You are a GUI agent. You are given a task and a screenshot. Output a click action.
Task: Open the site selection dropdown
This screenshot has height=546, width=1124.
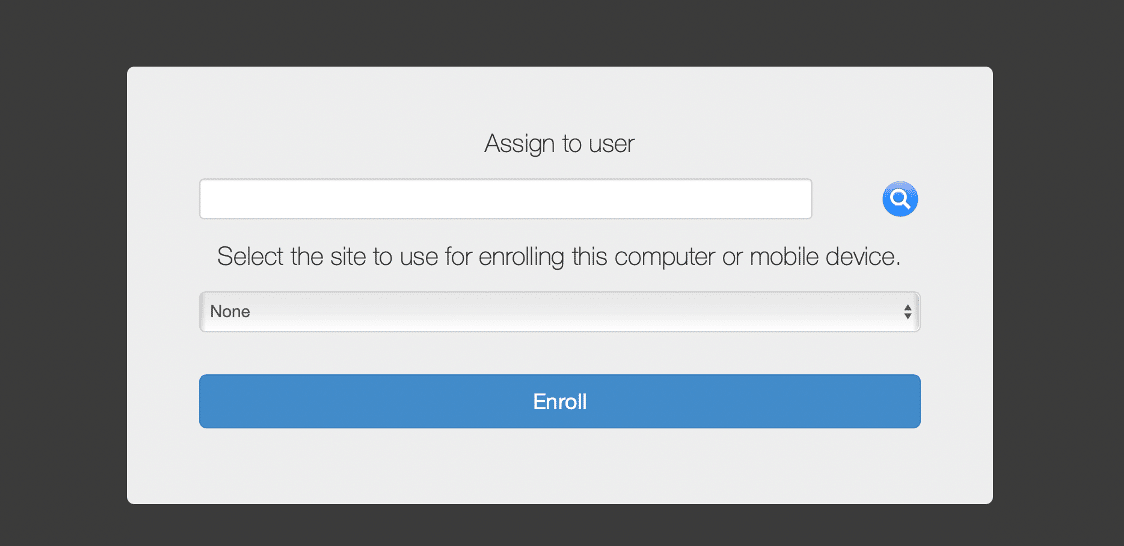[x=559, y=312]
